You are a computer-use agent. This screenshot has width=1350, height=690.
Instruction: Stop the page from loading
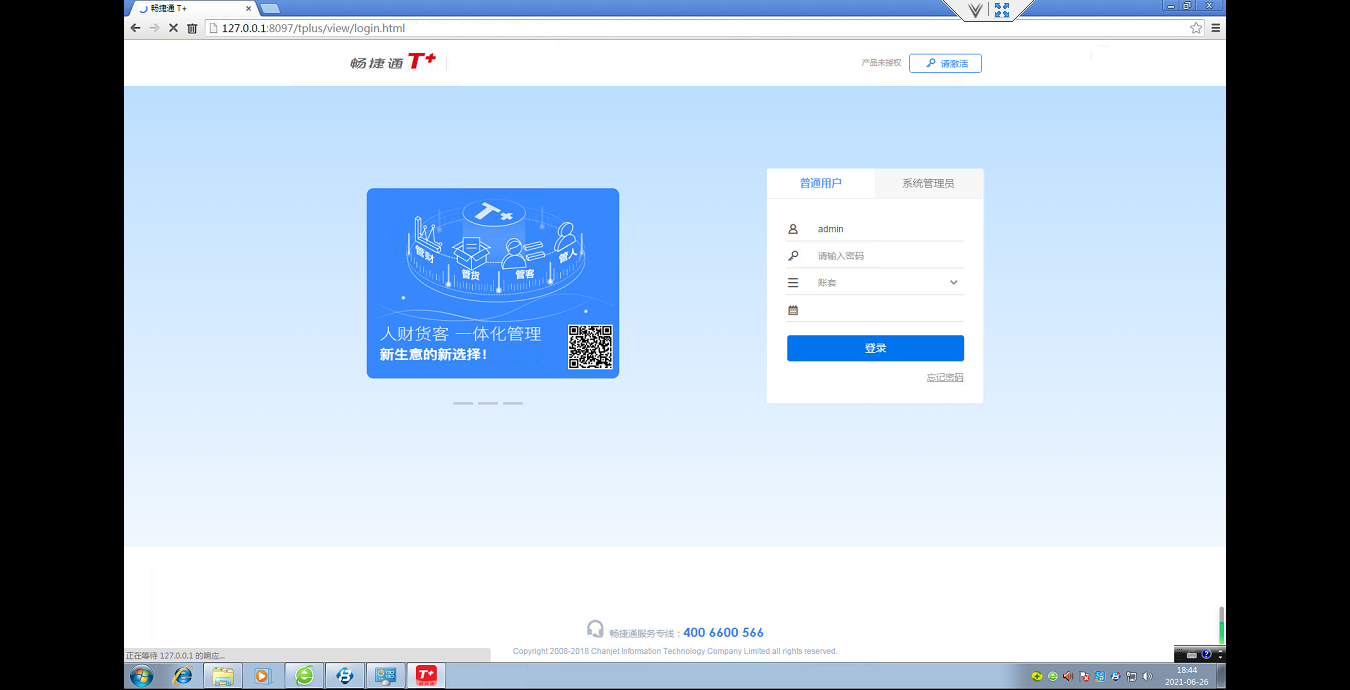tap(173, 28)
